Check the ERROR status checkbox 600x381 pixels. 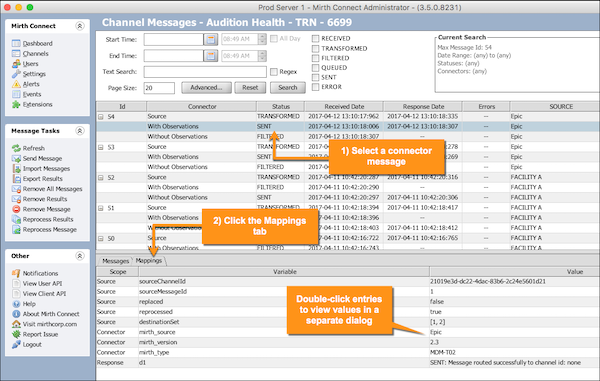315,87
